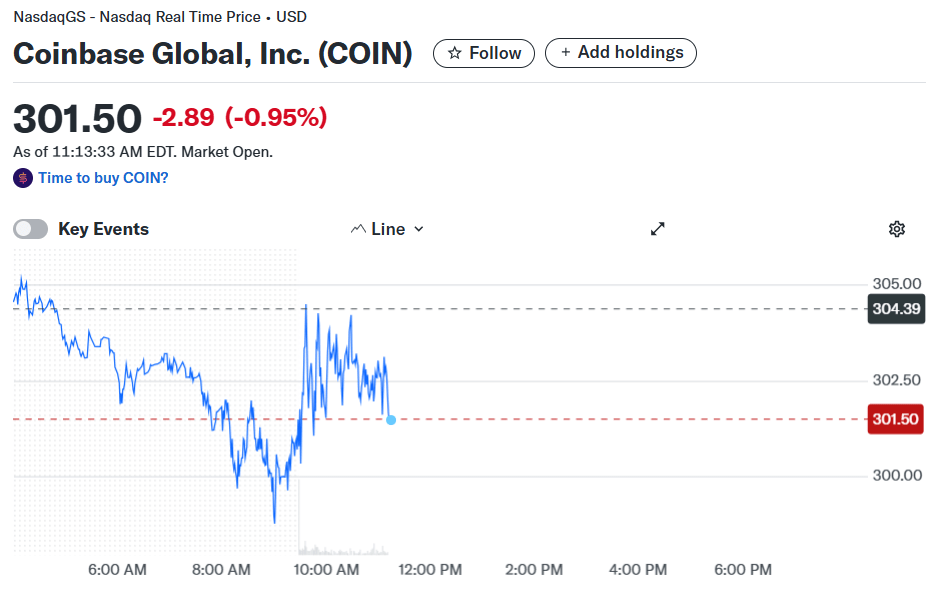Follow Coinbase Global stock
This screenshot has height=589, width=938.
tap(484, 53)
